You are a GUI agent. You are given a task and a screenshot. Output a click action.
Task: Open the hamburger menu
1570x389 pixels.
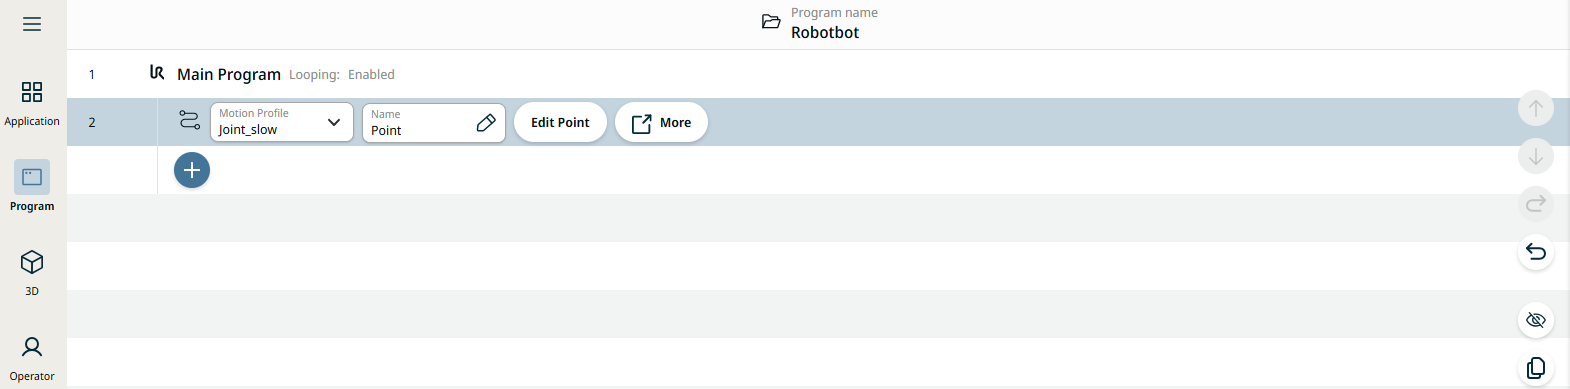pyautogui.click(x=32, y=24)
